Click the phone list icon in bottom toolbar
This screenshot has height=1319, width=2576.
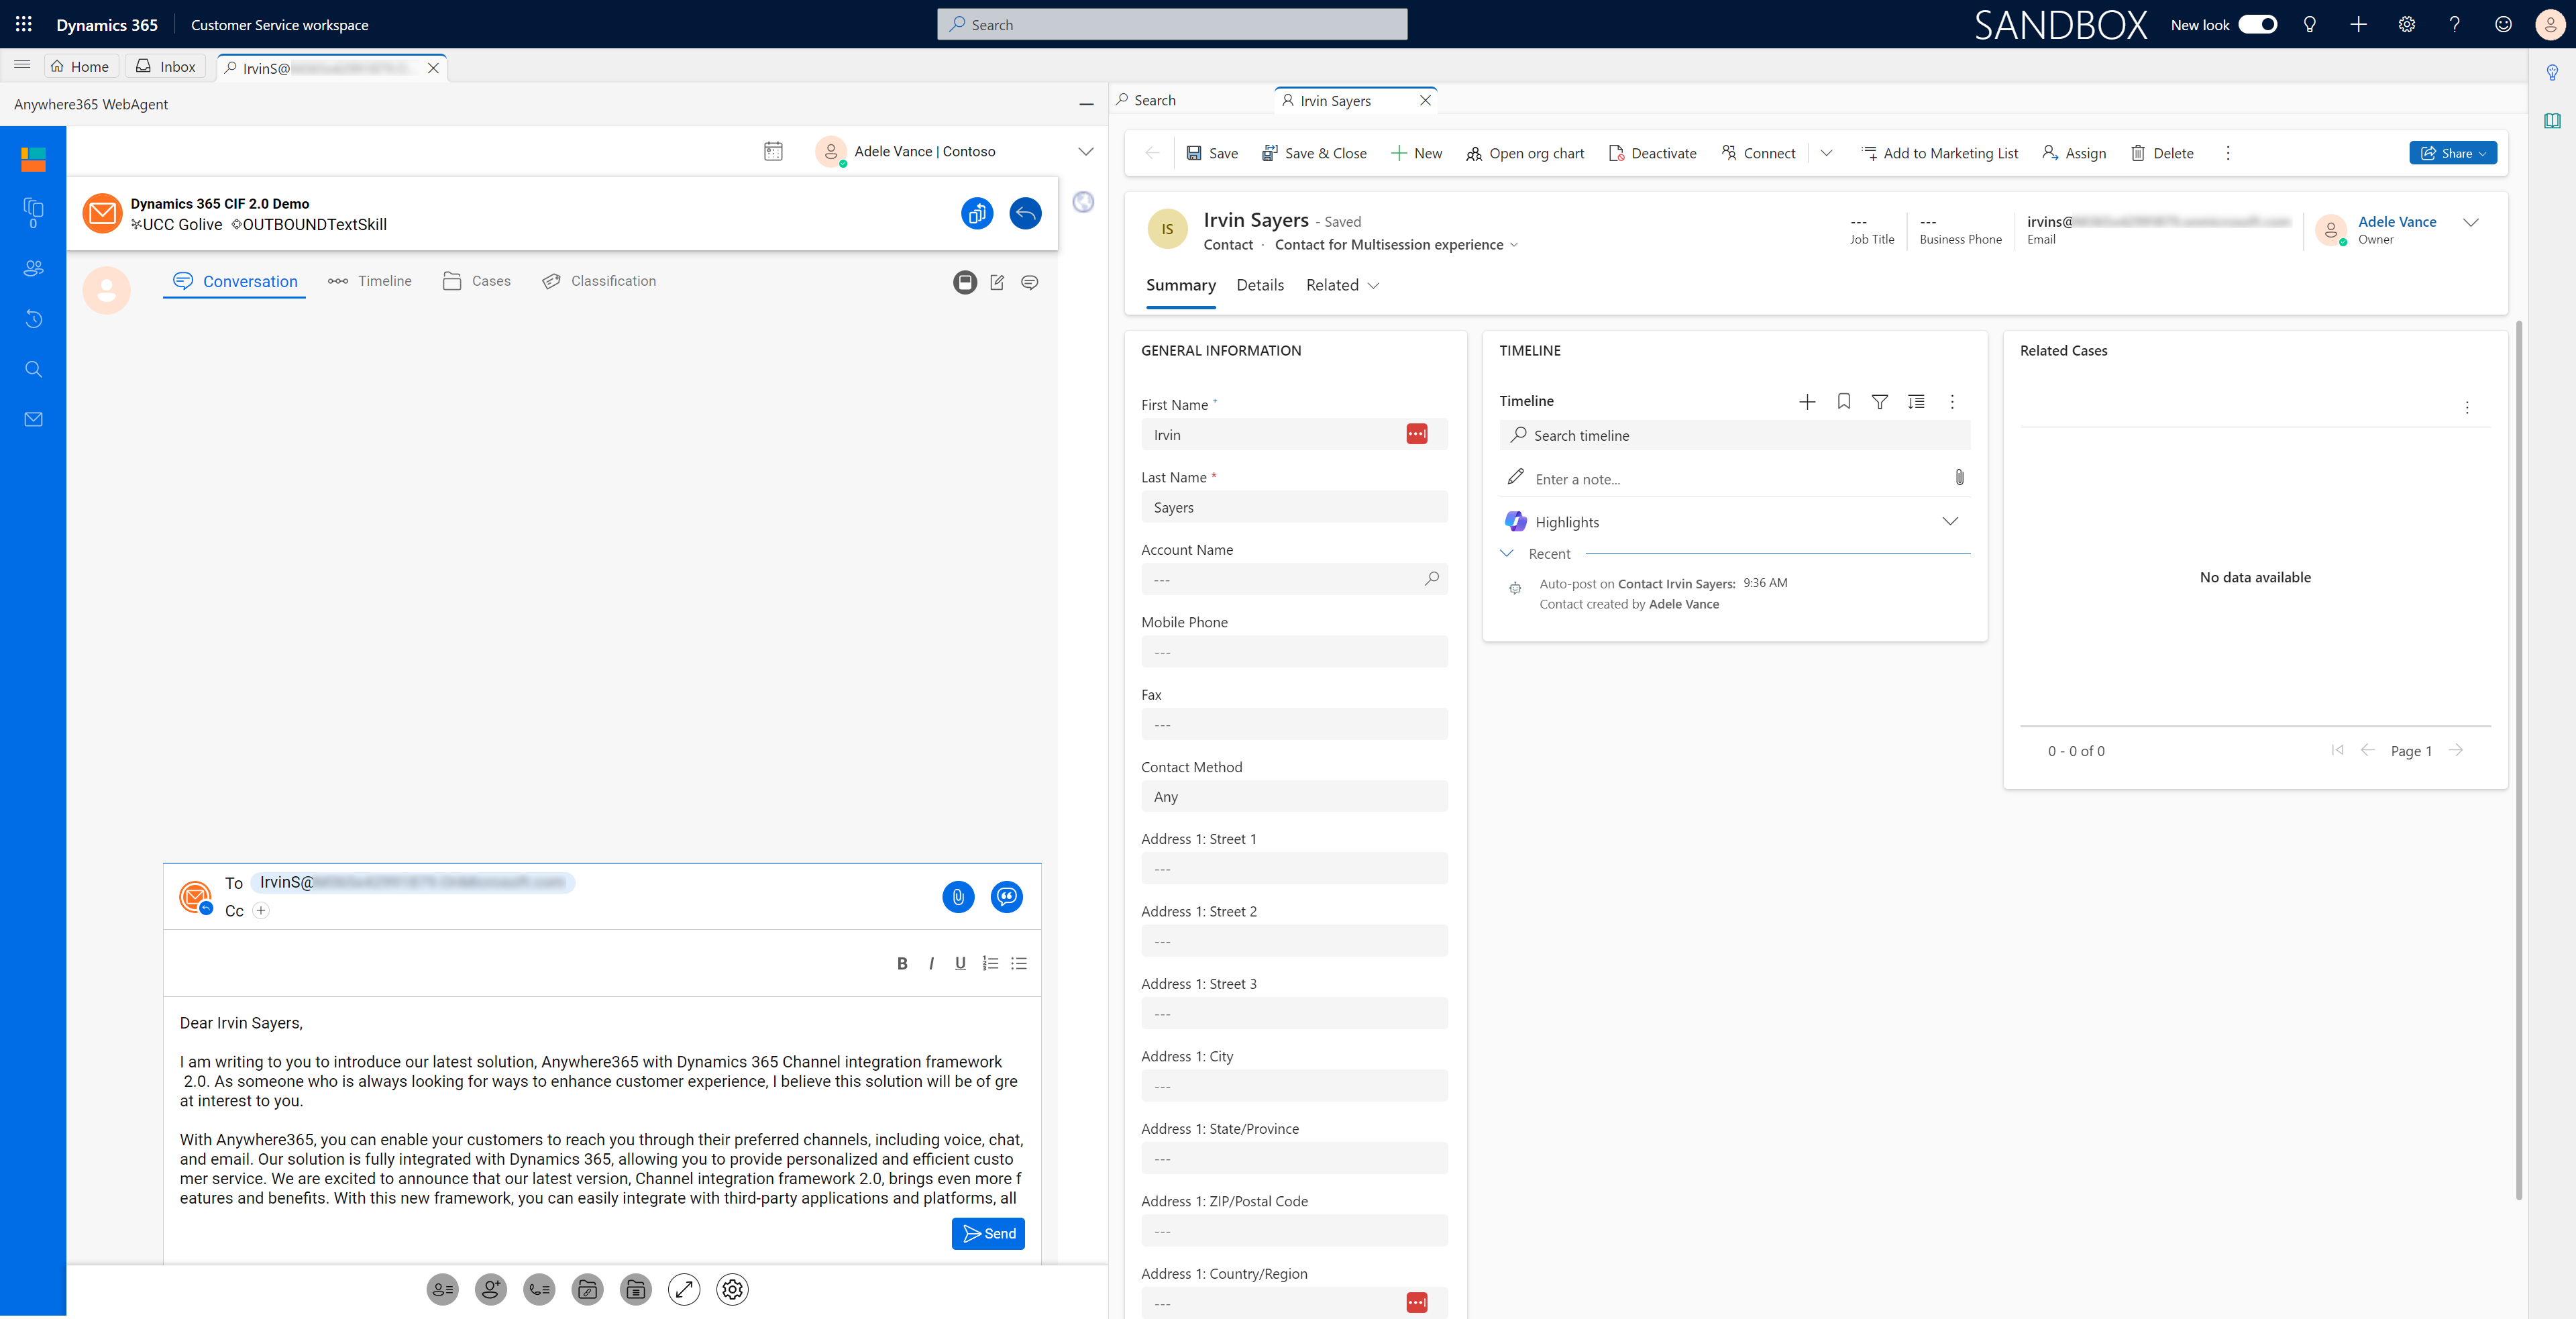coord(539,1289)
